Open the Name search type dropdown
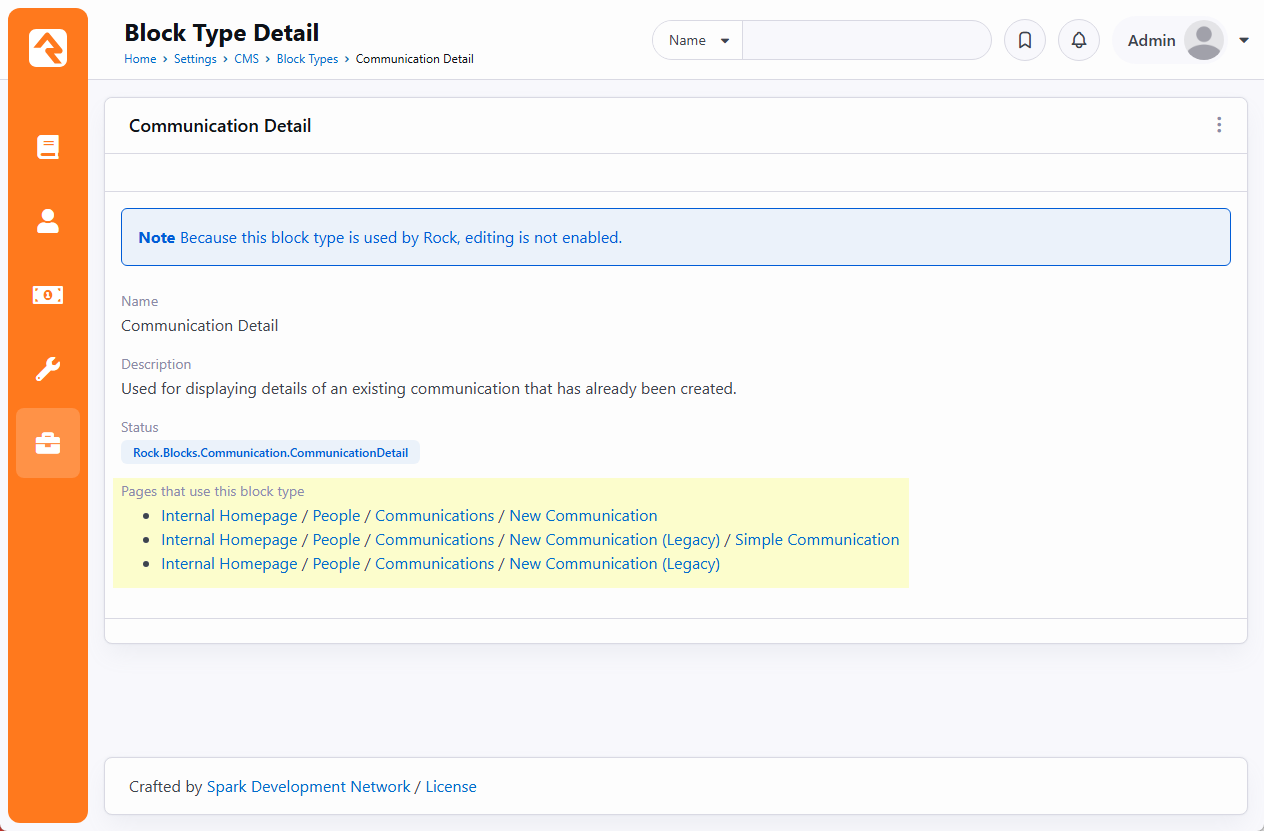 696,40
